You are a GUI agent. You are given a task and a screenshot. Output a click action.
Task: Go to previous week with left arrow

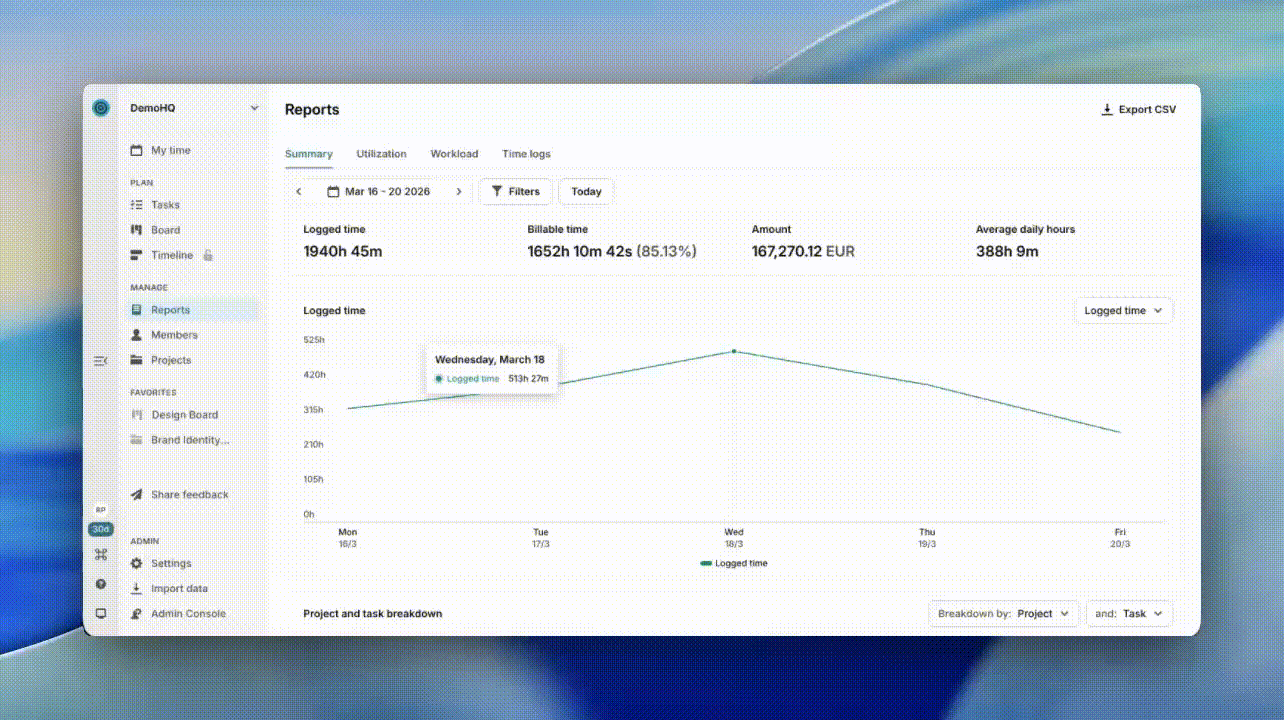pos(298,192)
